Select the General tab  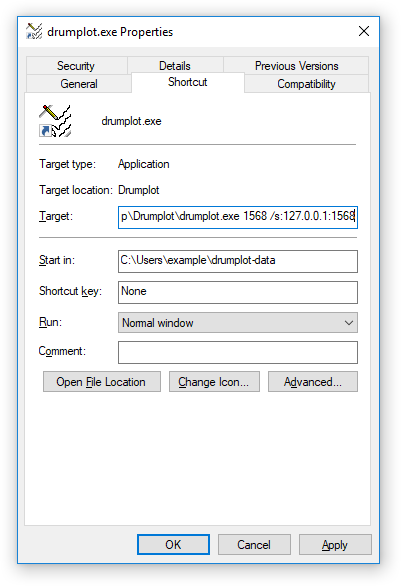click(x=79, y=84)
